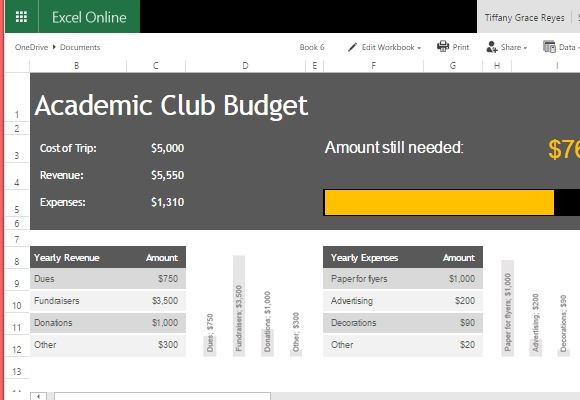
Task: Click the Print label
Action: [461, 47]
